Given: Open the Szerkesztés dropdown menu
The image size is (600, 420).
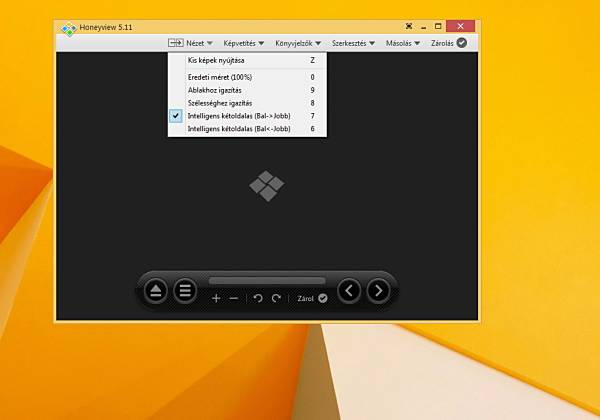Looking at the screenshot, I should [353, 43].
